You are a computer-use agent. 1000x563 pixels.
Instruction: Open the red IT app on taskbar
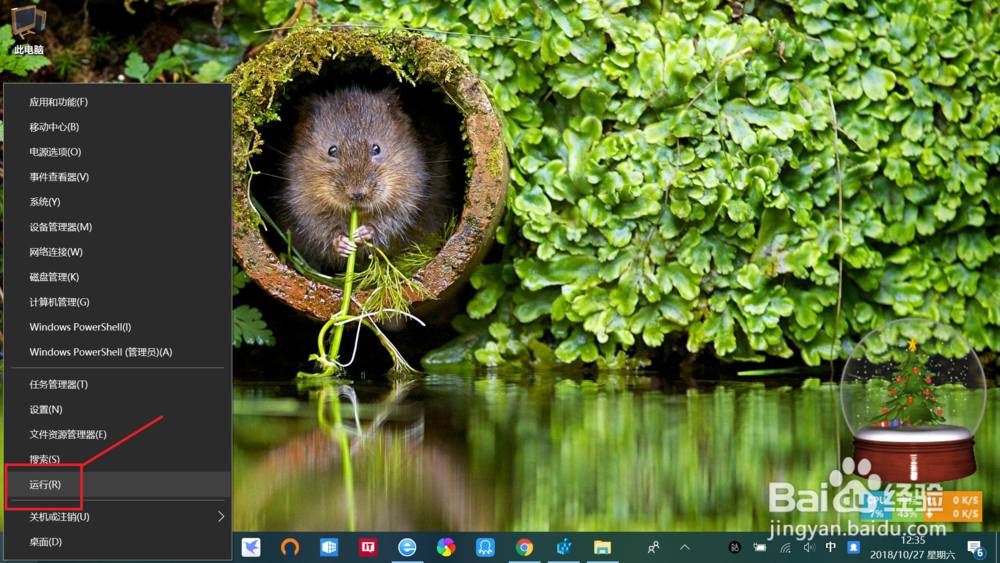point(368,547)
